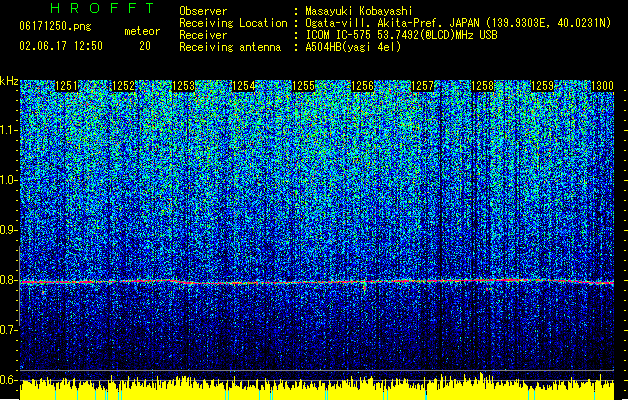Select the 1259 time label
This screenshot has width=629, height=400.
tap(542, 86)
